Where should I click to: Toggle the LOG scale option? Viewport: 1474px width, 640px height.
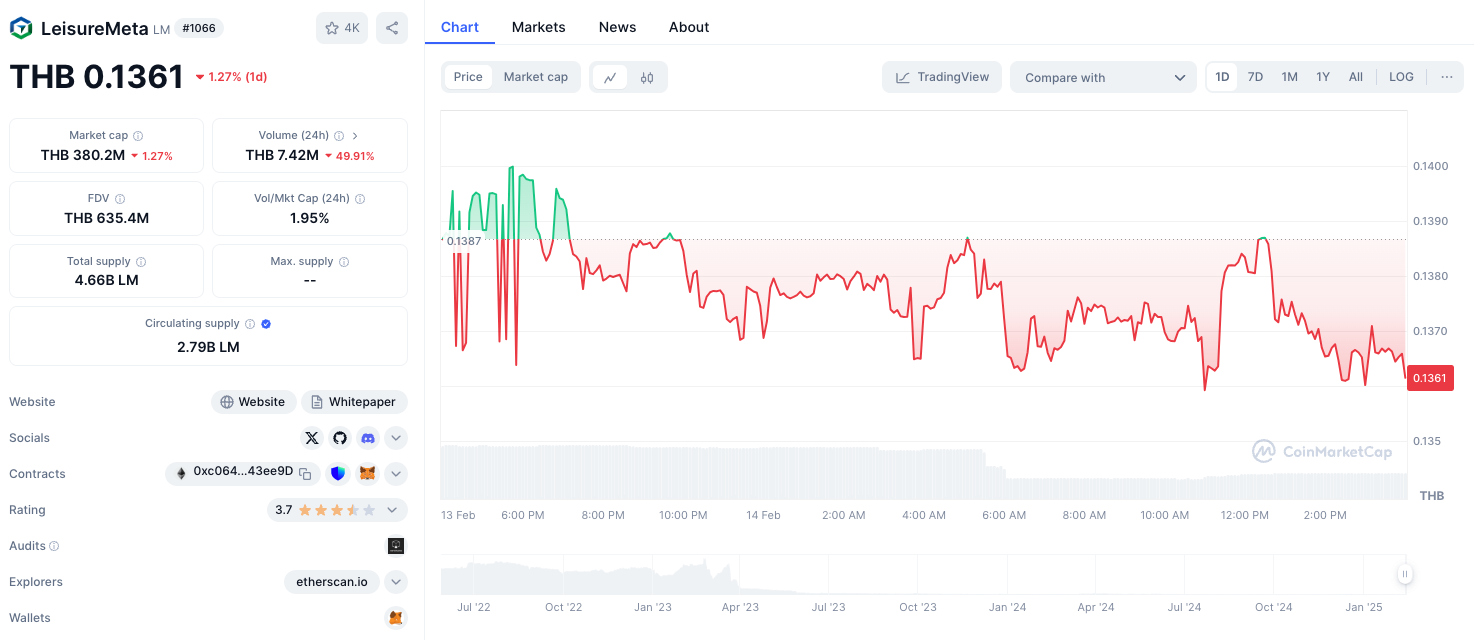click(1401, 77)
